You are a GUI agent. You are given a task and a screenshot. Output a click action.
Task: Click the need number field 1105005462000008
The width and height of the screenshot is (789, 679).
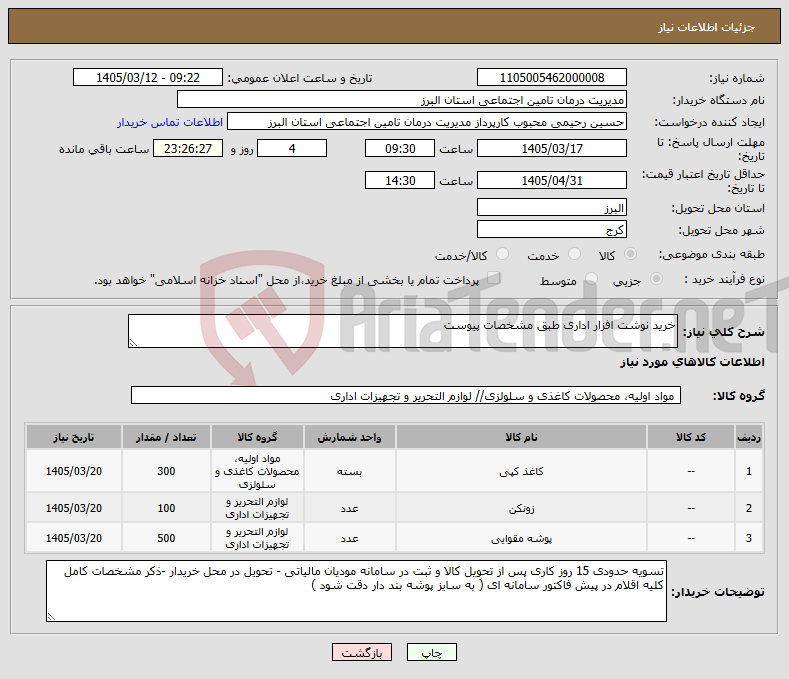tap(551, 78)
